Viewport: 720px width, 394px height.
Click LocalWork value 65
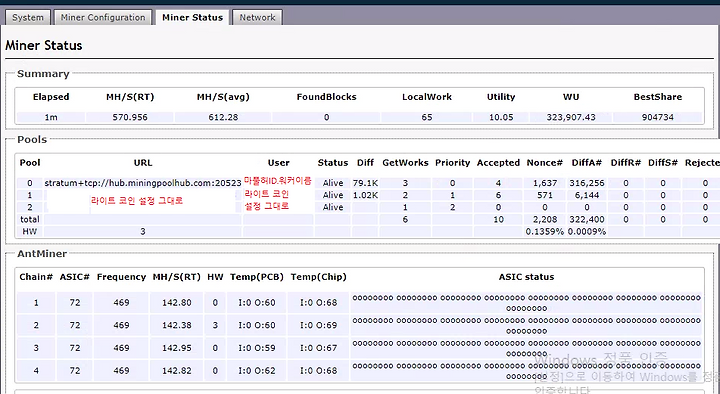pyautogui.click(x=427, y=117)
